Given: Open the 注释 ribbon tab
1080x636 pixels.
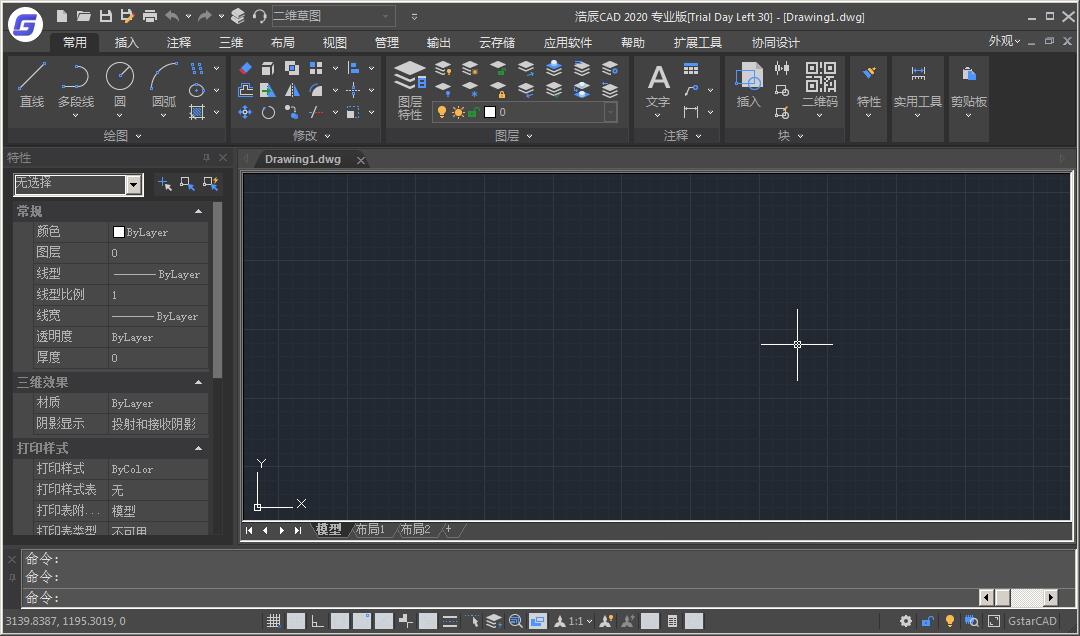Looking at the screenshot, I should 178,43.
